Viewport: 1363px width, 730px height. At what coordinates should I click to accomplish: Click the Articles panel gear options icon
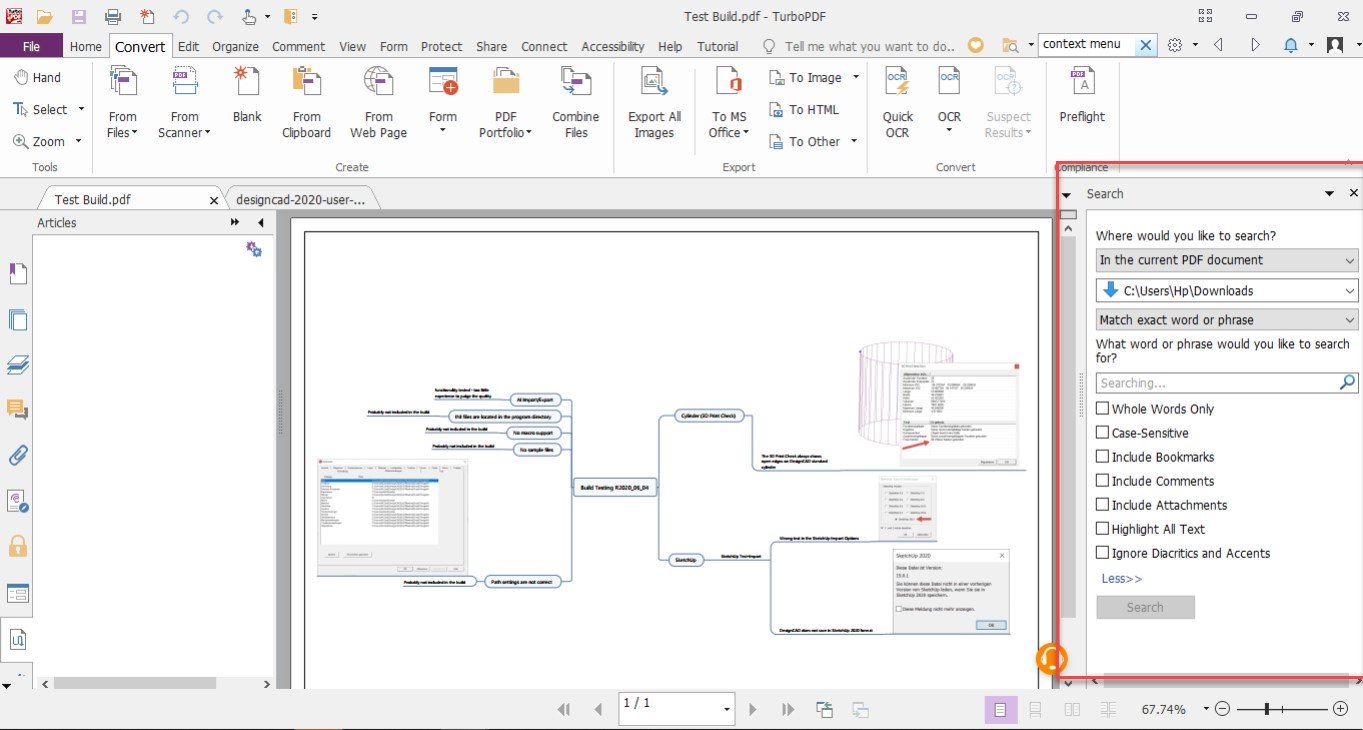click(x=254, y=249)
